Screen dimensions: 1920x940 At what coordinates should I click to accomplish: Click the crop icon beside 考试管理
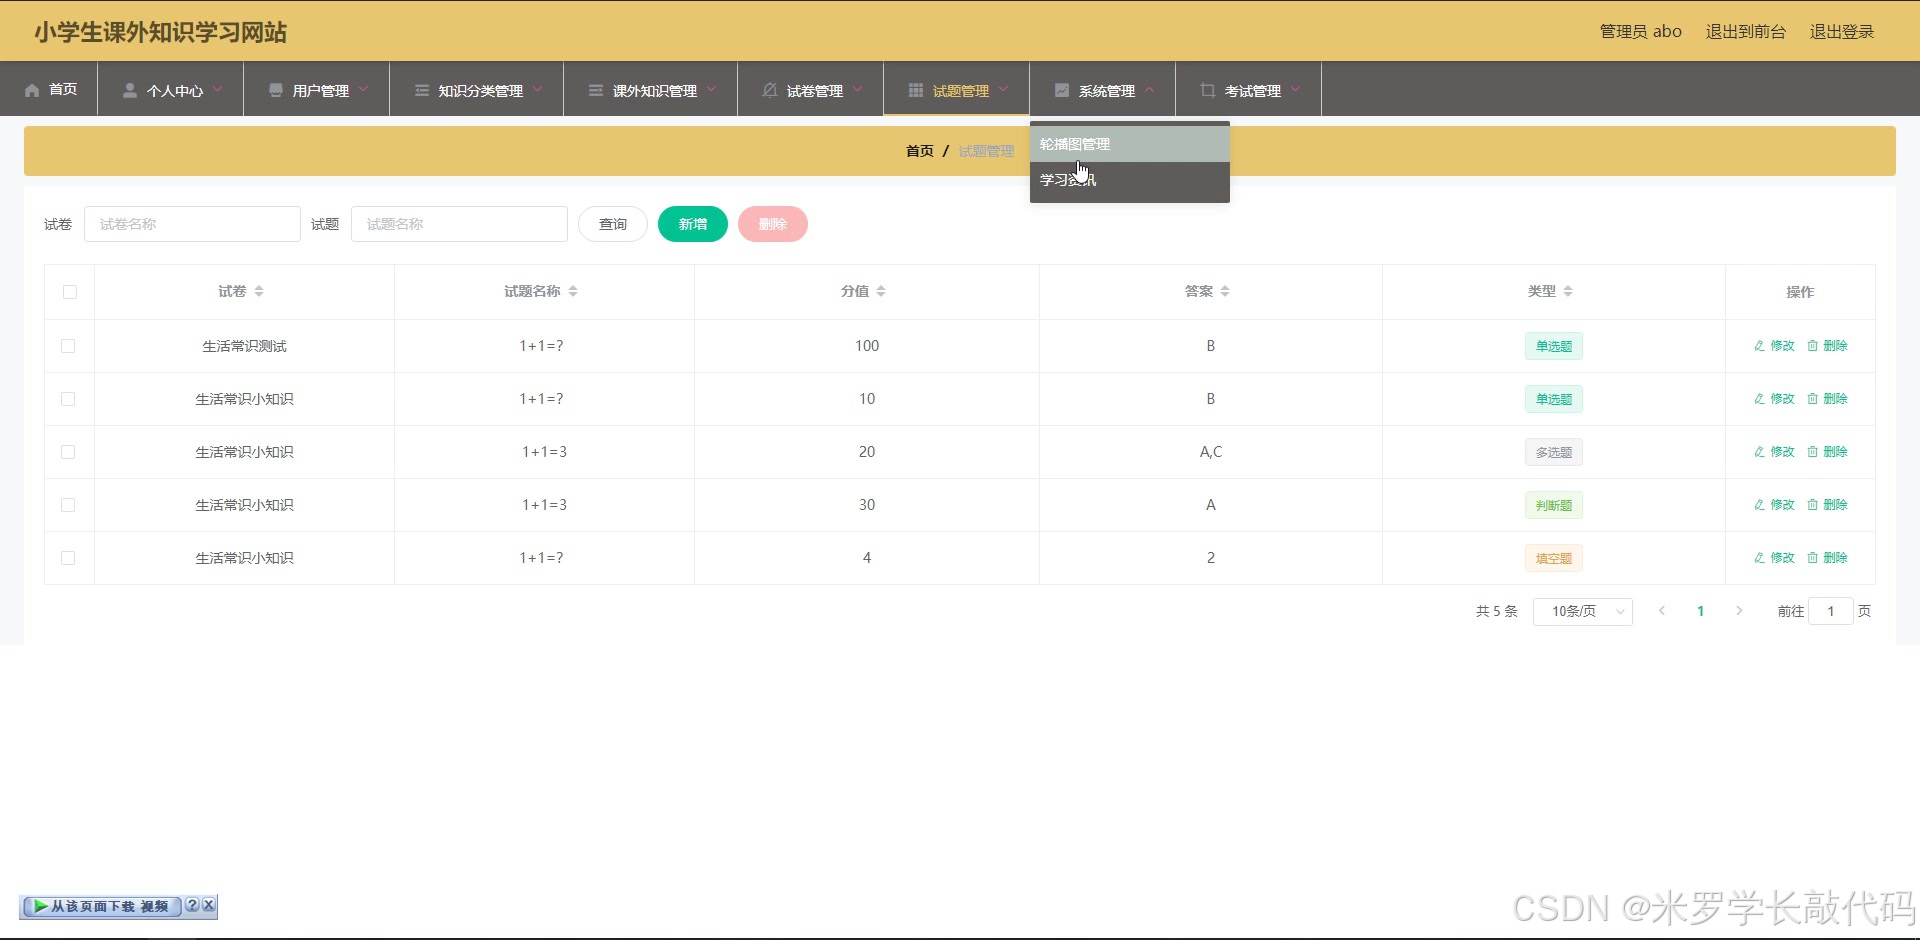pos(1208,90)
